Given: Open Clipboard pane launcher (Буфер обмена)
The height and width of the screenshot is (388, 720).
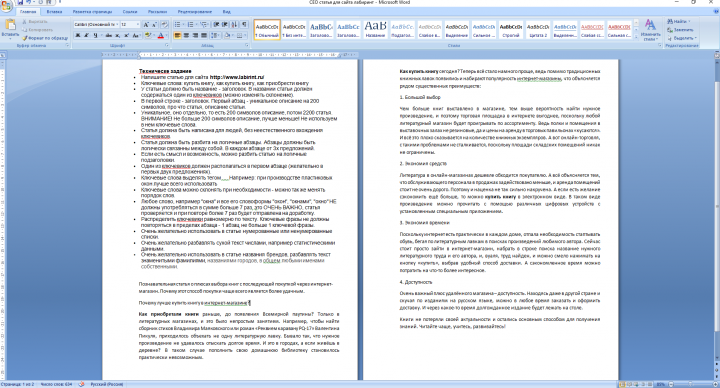Looking at the screenshot, I should [x=68, y=45].
